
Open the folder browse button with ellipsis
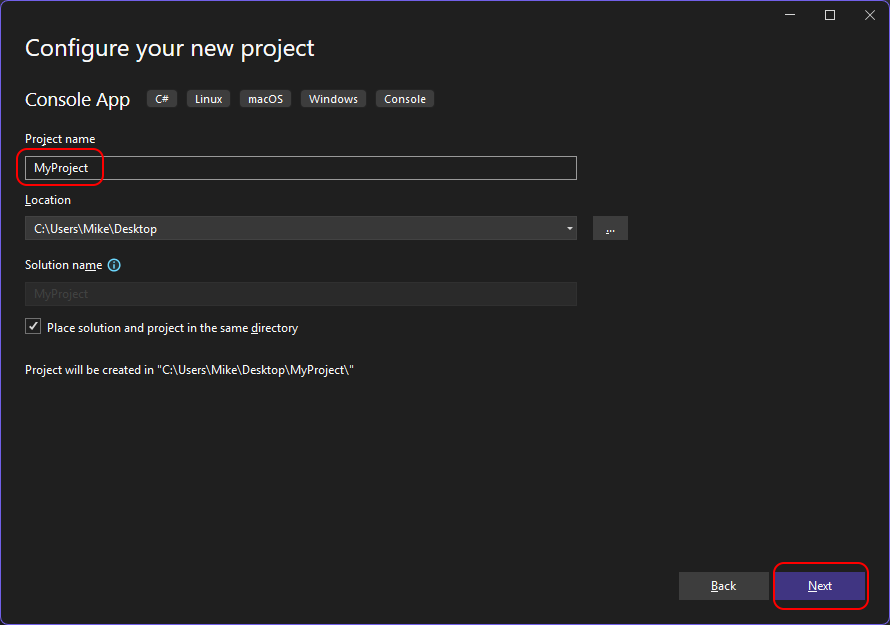tap(610, 229)
